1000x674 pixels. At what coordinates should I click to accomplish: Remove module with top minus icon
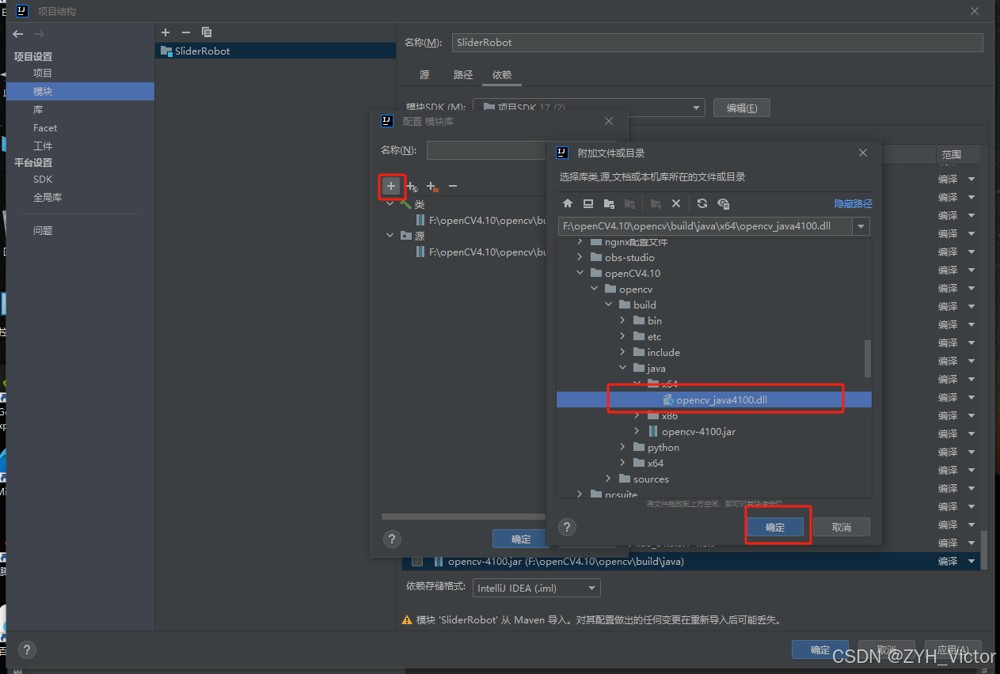point(186,32)
